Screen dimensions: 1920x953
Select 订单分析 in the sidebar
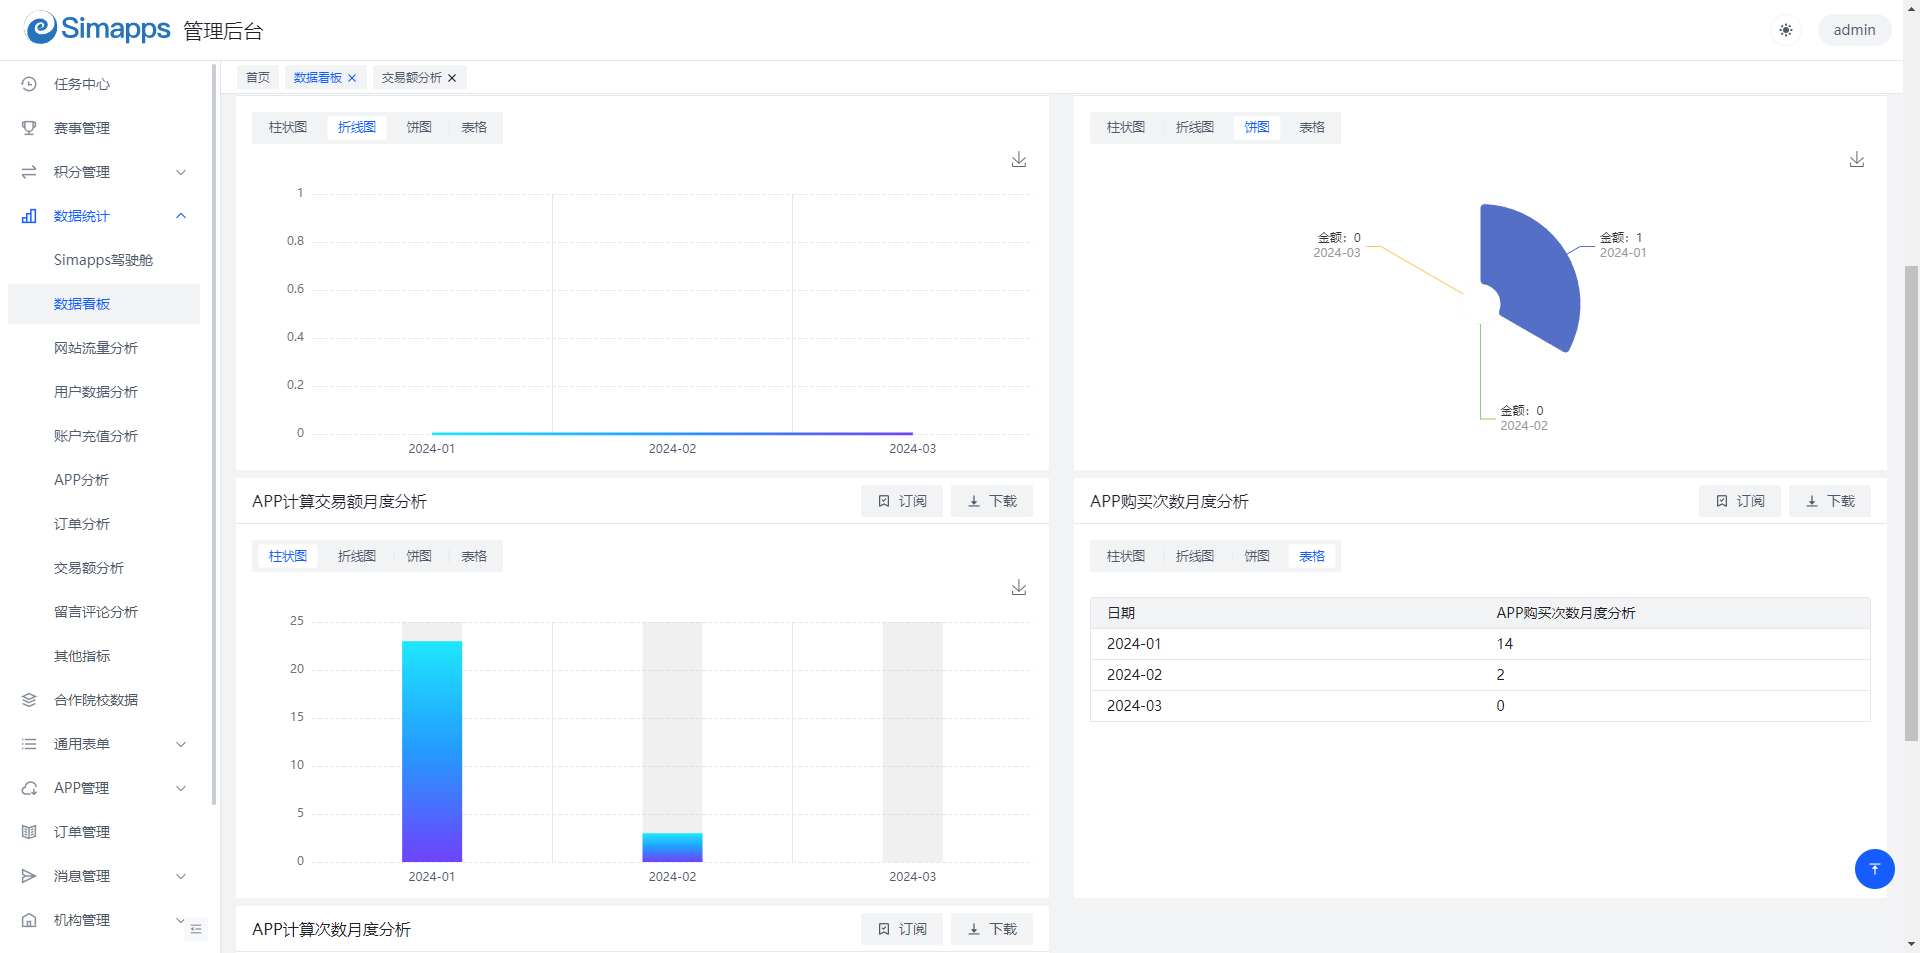point(103,524)
